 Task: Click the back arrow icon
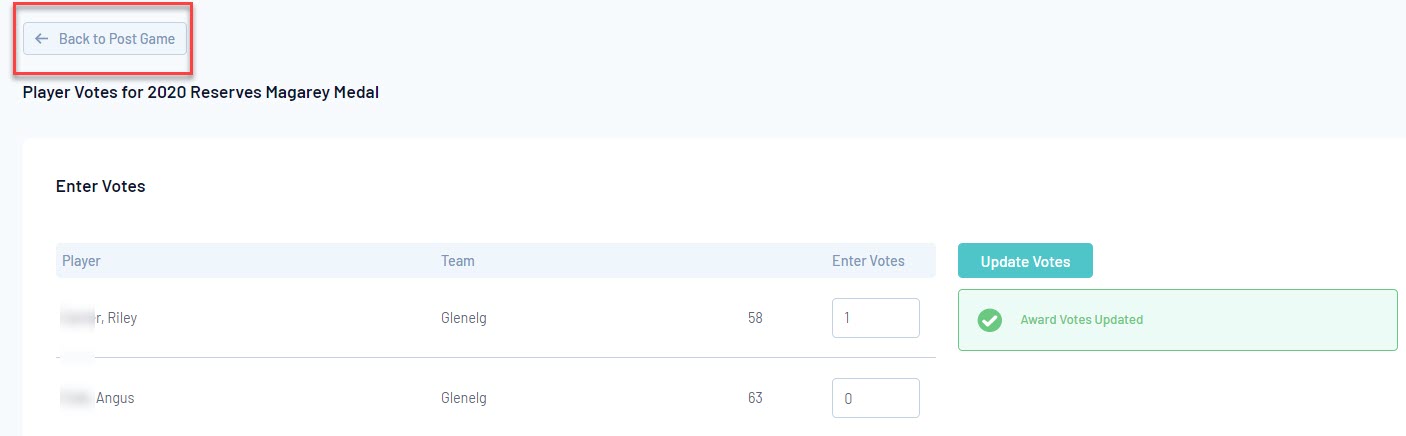41,39
